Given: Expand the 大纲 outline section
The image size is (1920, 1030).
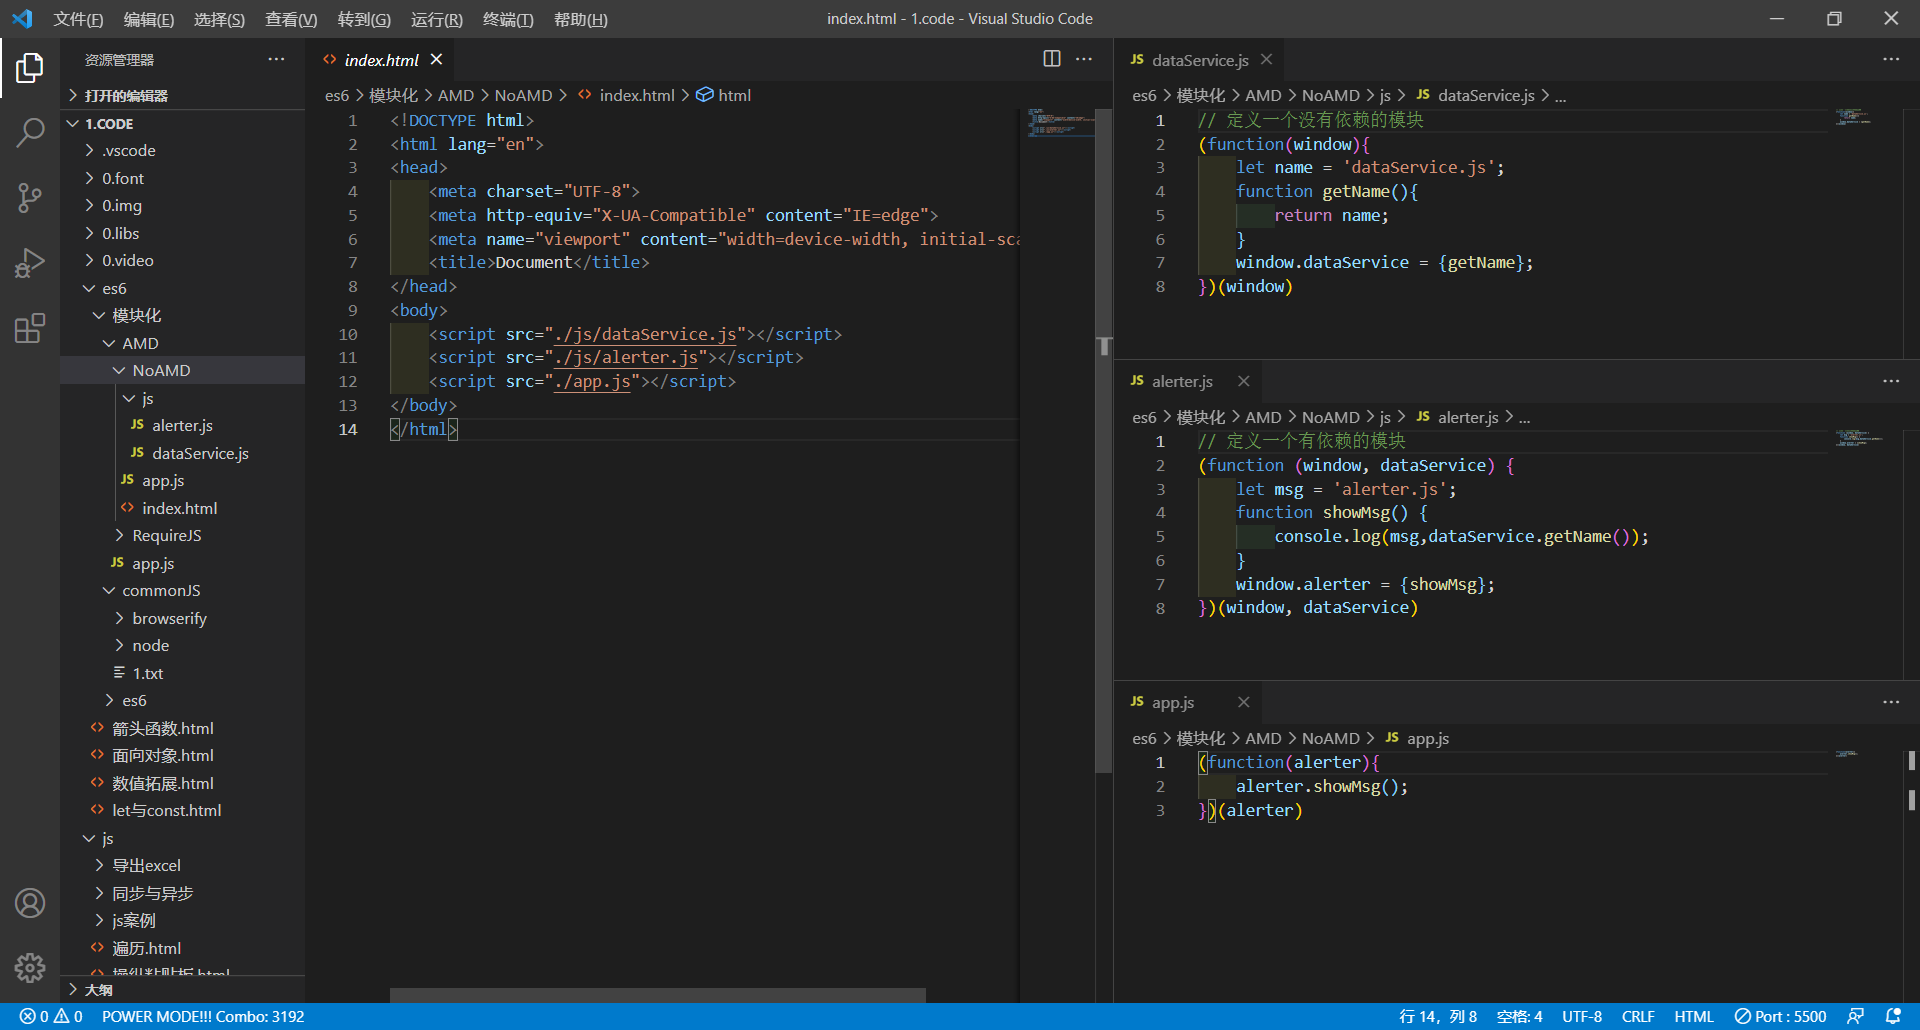Looking at the screenshot, I should click(x=182, y=989).
